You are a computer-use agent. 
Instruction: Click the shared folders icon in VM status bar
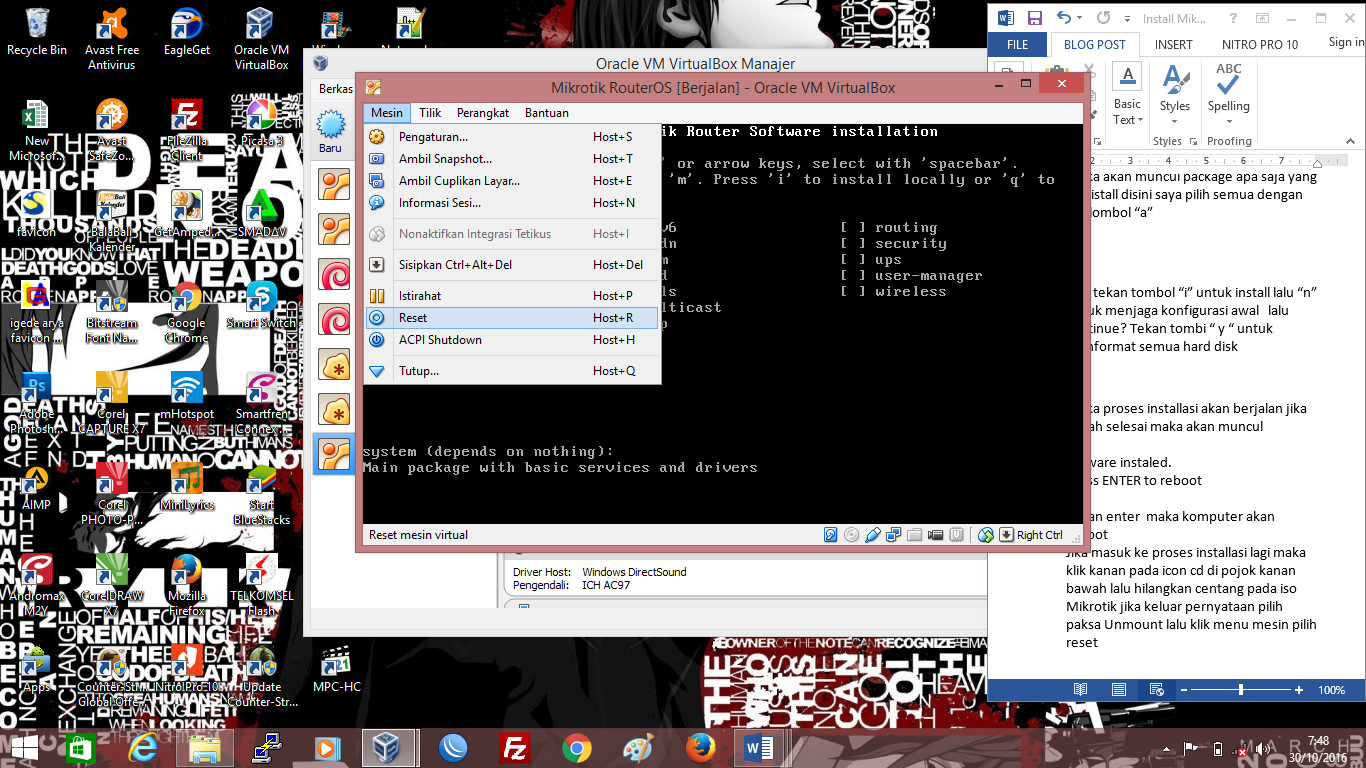[915, 535]
